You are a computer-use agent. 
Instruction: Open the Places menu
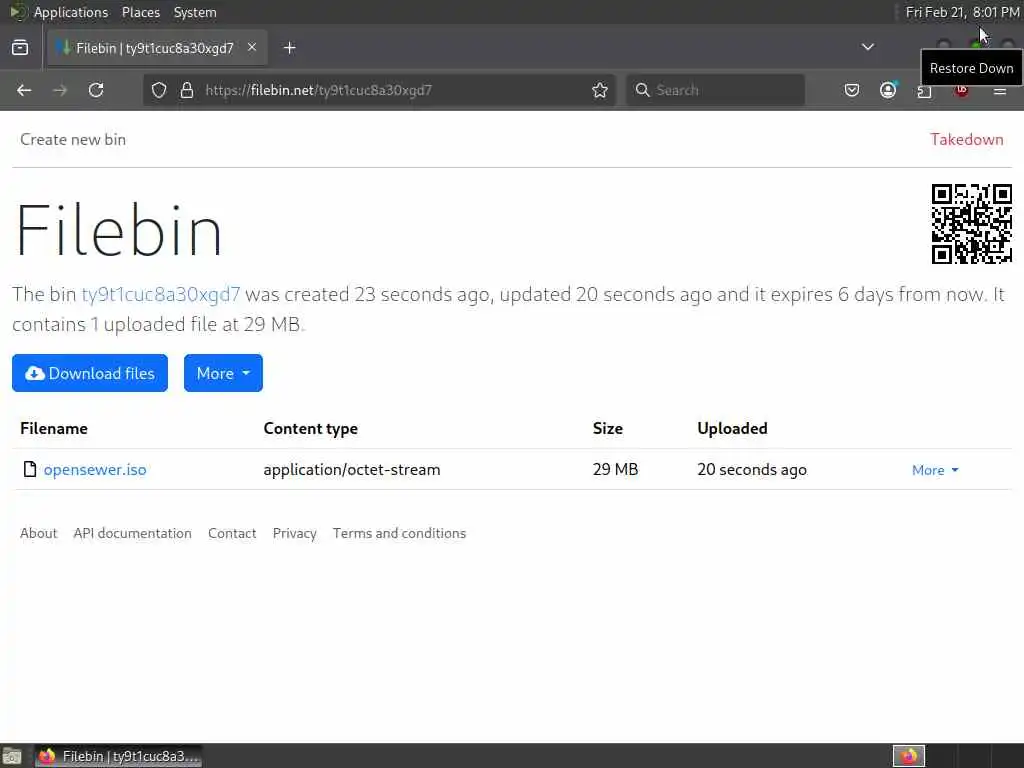pyautogui.click(x=140, y=12)
